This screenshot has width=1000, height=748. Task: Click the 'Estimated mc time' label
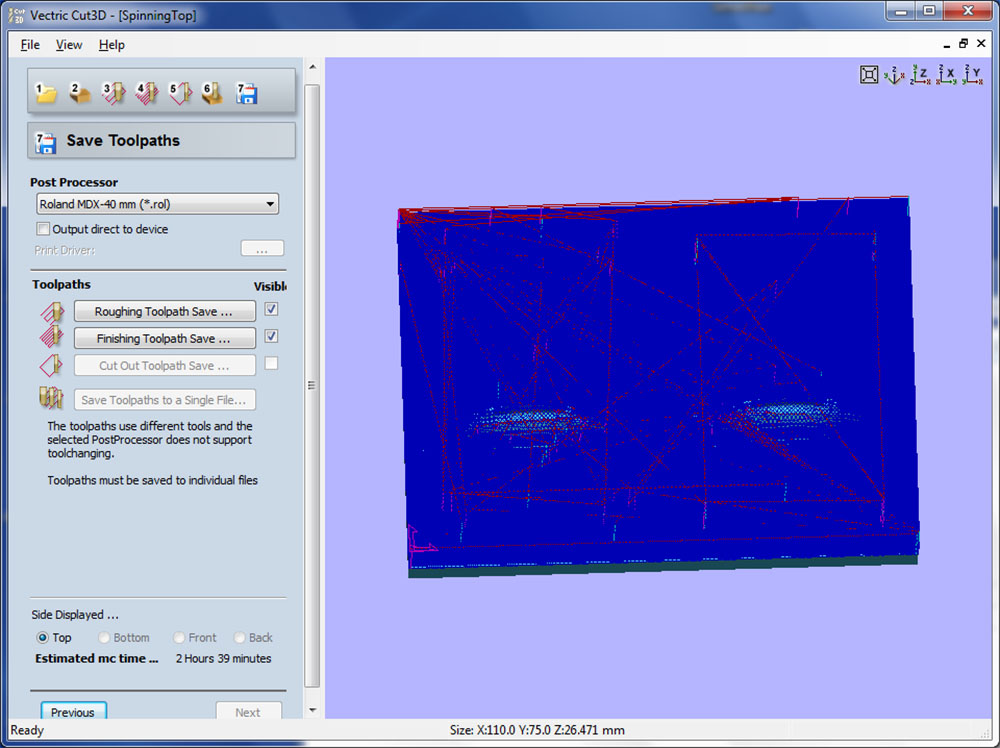(96, 658)
